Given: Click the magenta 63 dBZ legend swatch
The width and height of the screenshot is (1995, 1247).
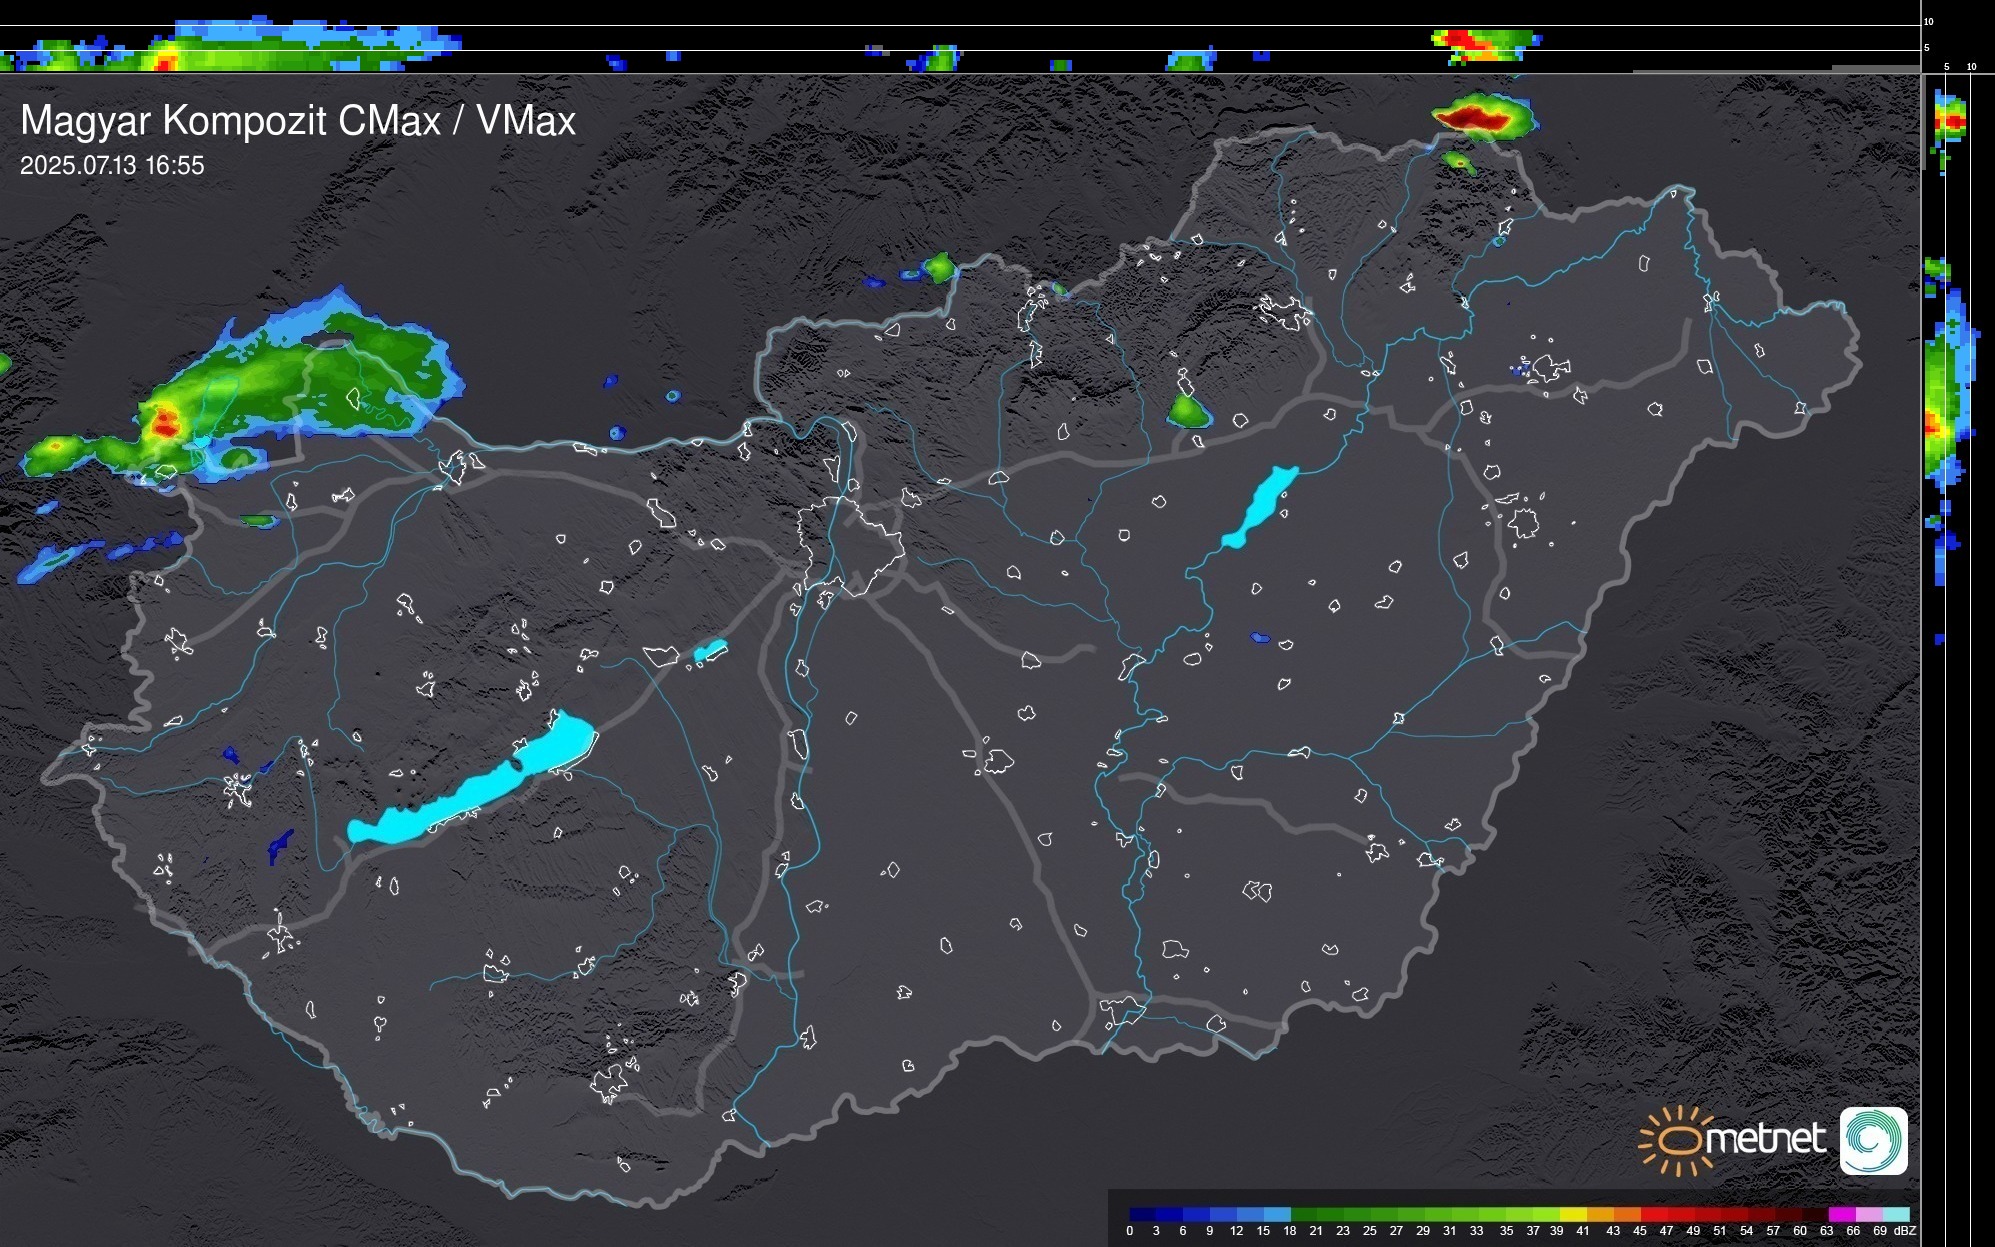Looking at the screenshot, I should pyautogui.click(x=1842, y=1214).
